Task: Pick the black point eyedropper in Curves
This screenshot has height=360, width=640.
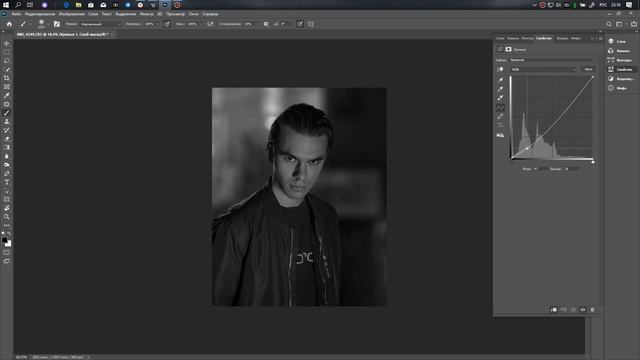Action: [500, 80]
